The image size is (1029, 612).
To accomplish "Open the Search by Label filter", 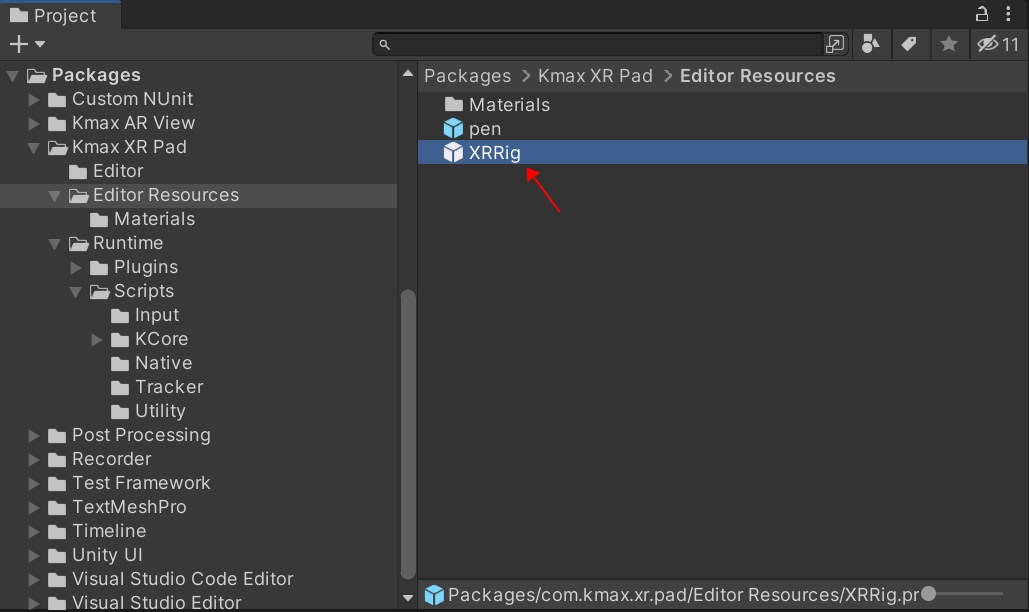I will [x=909, y=44].
